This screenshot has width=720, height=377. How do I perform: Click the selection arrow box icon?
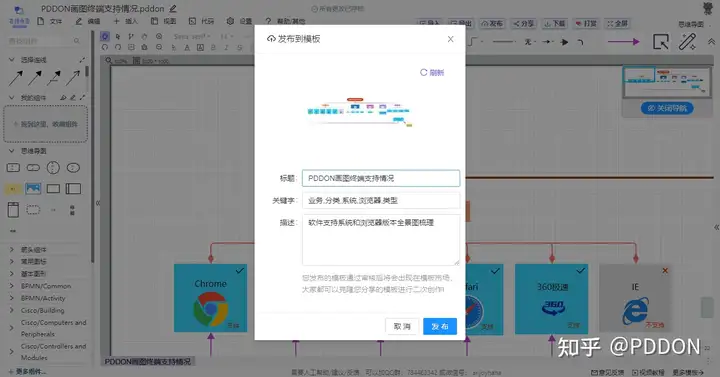661,42
